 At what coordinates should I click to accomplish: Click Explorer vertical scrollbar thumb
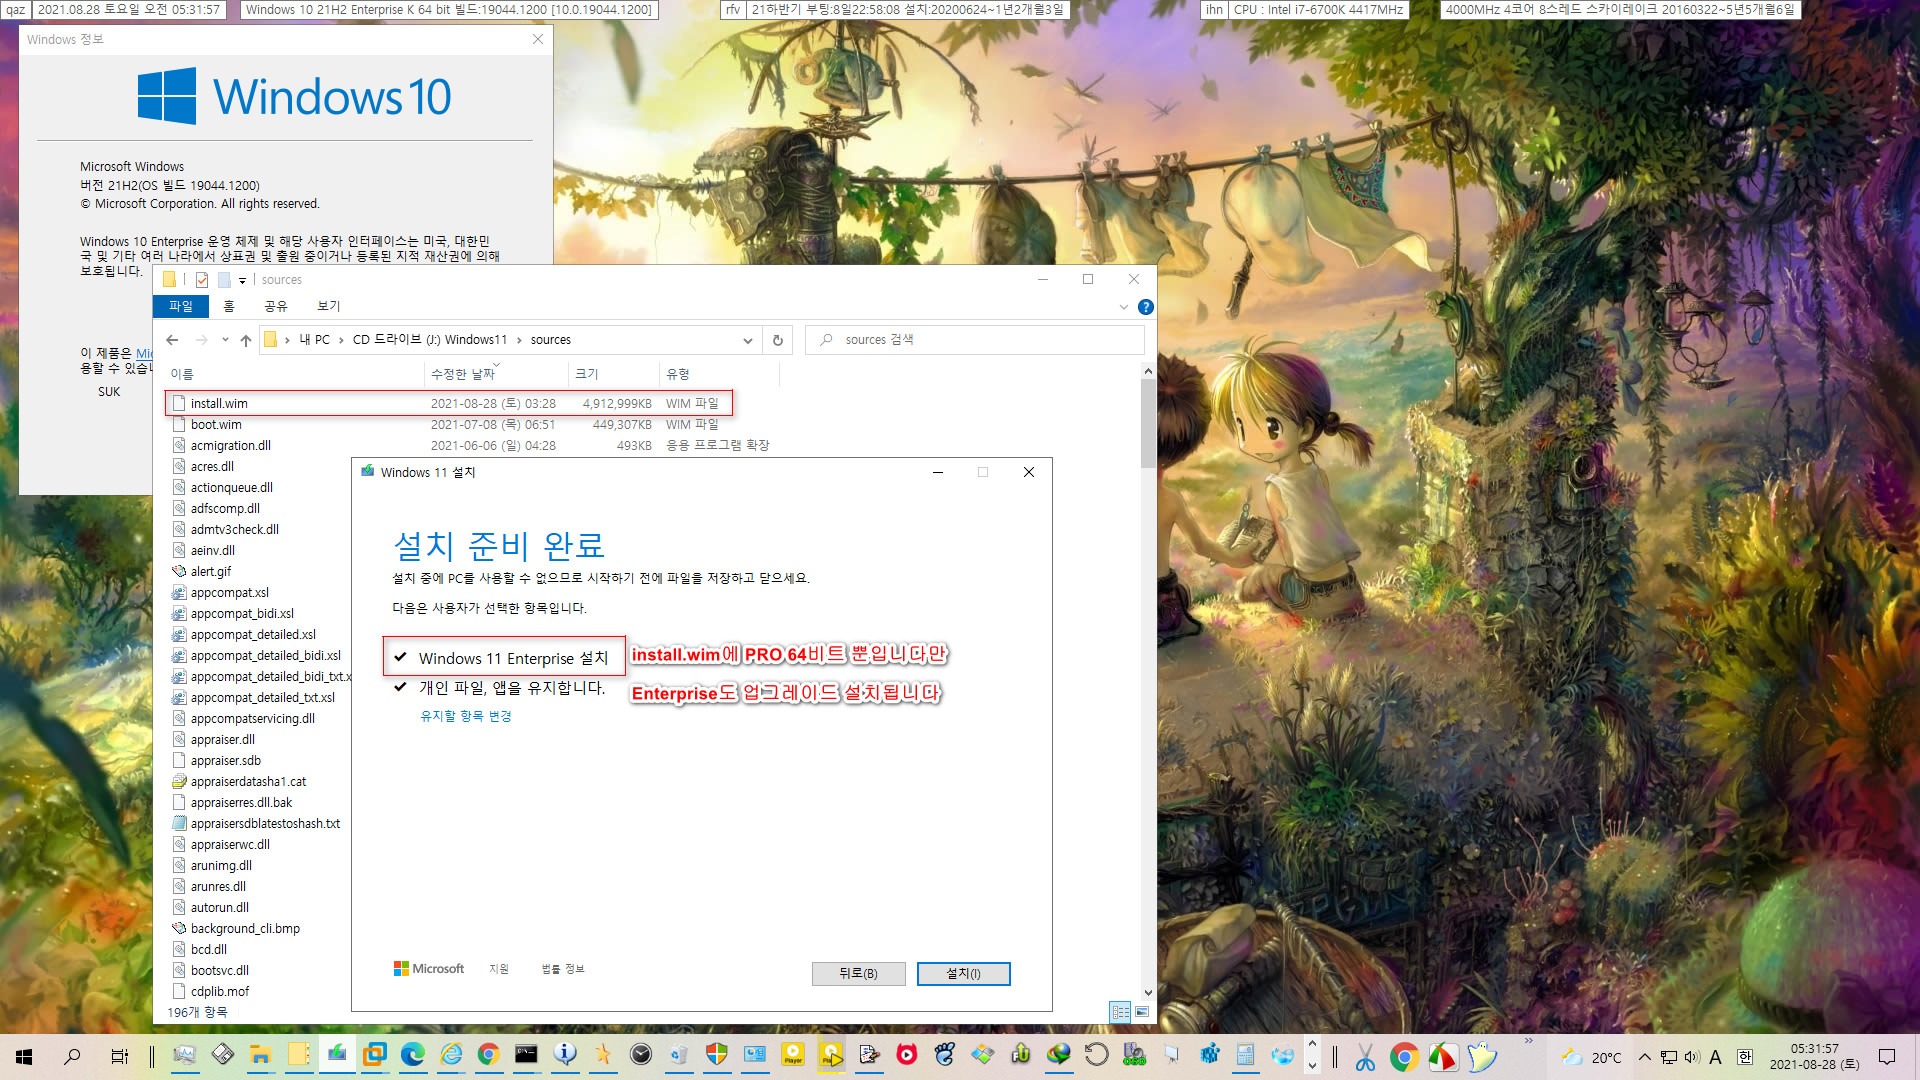point(1148,423)
